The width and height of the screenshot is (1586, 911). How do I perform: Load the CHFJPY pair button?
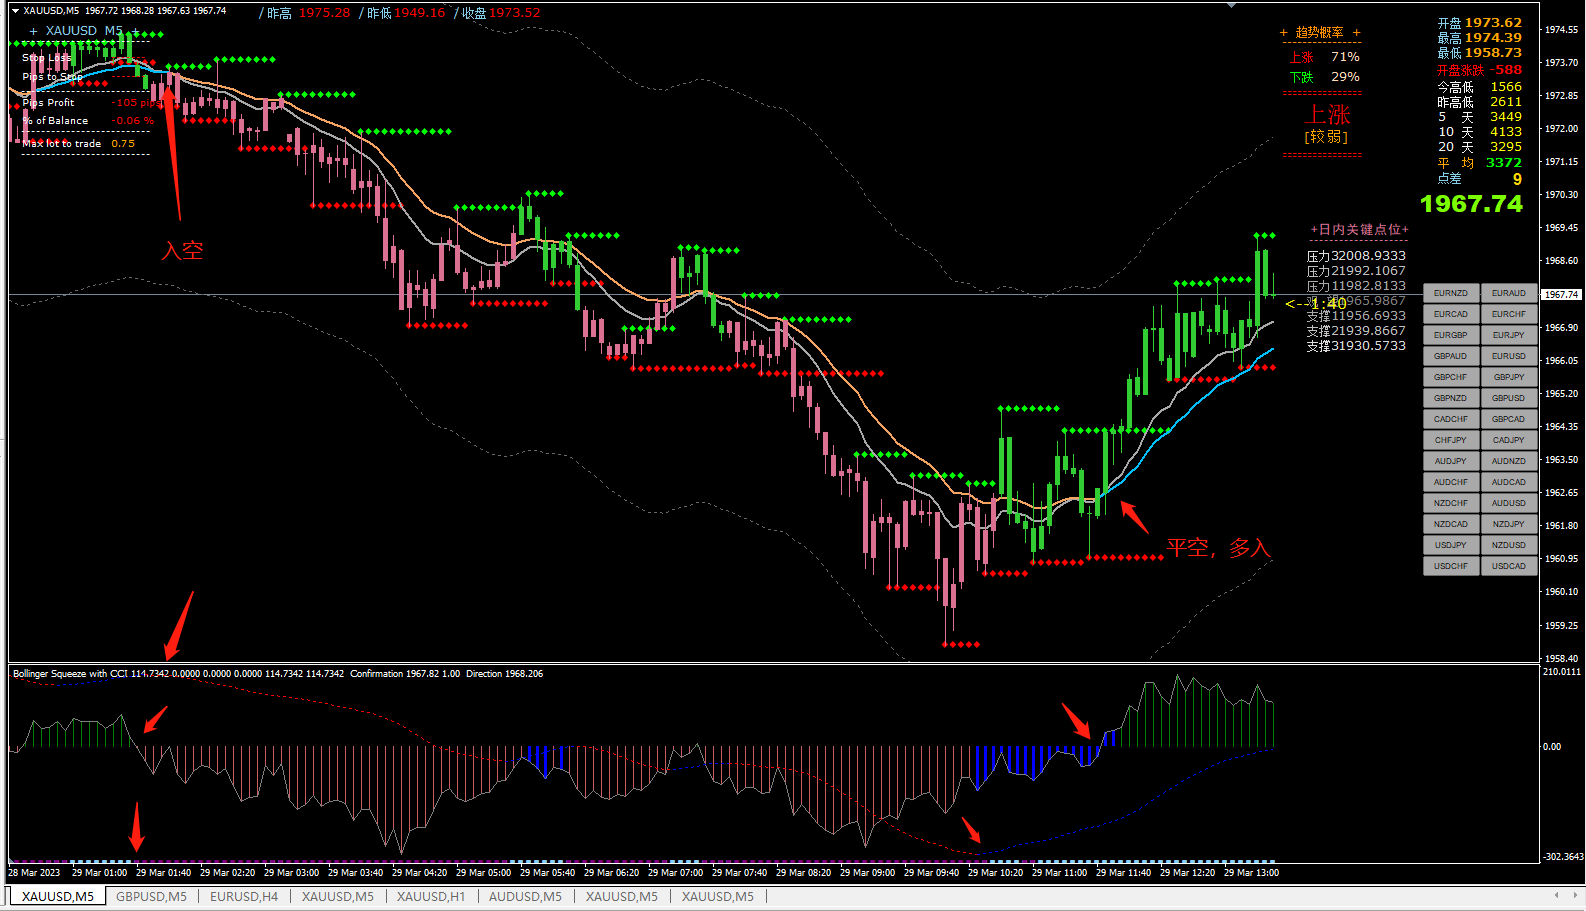(1451, 440)
